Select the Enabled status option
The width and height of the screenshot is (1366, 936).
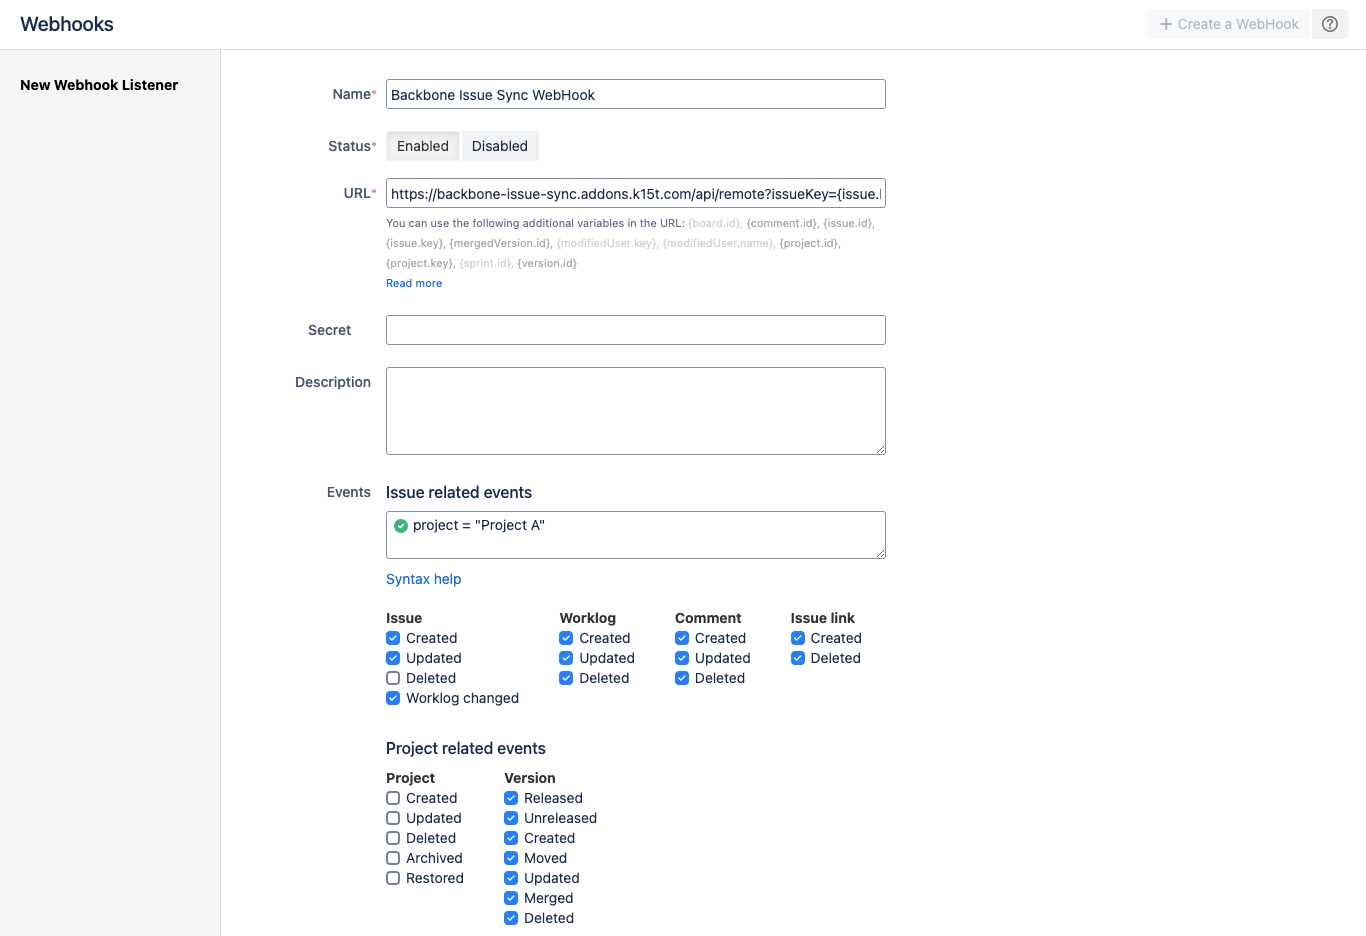pos(422,145)
